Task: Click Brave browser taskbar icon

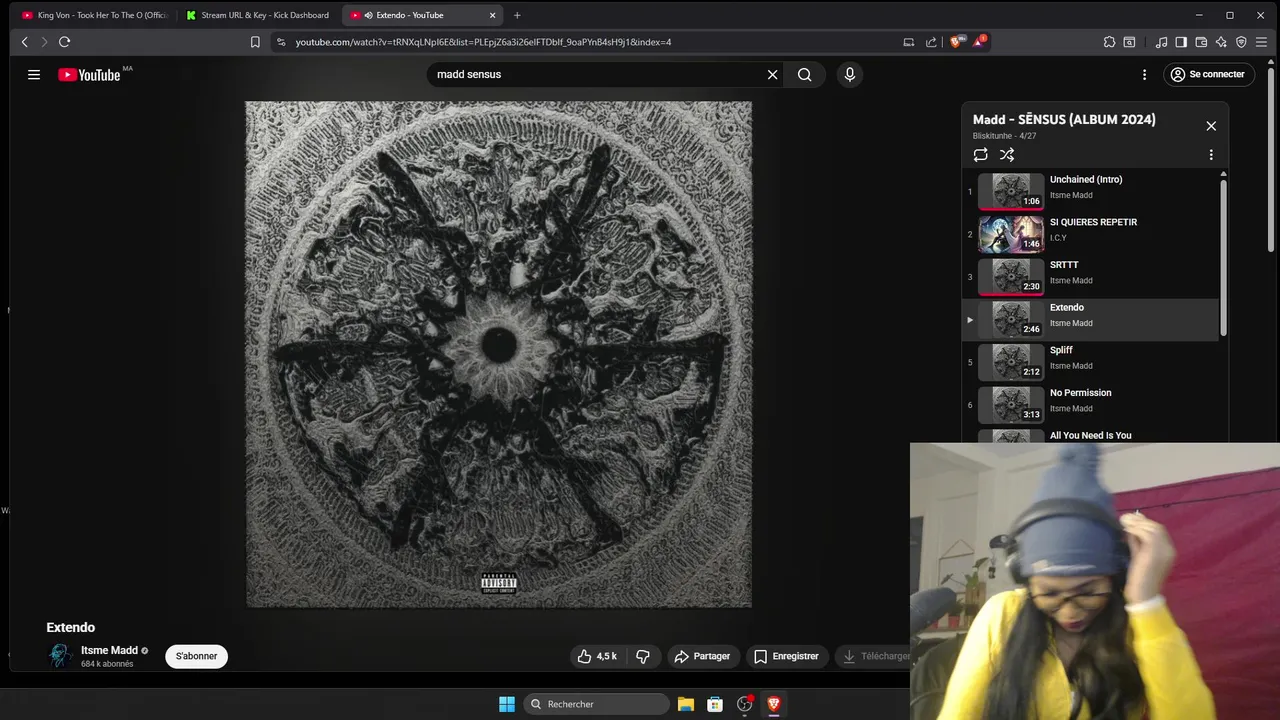Action: (773, 704)
